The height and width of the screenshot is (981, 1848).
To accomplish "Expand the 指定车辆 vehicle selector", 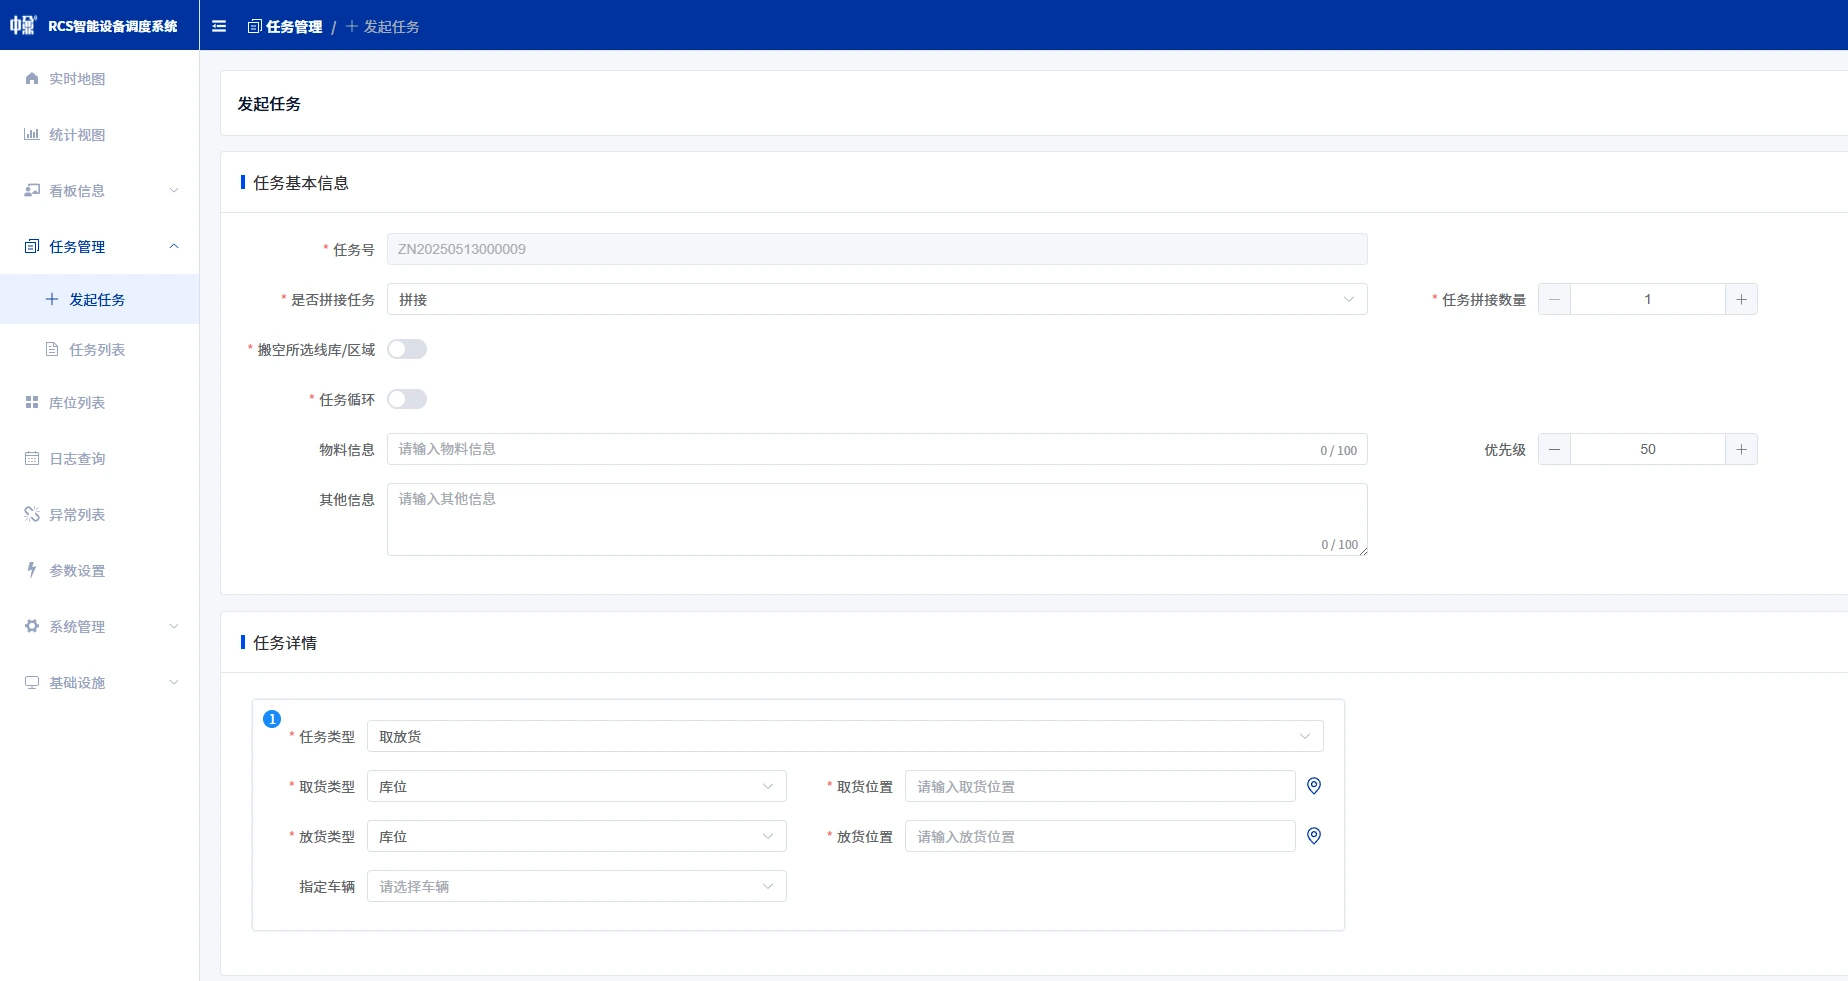I will tap(576, 886).
